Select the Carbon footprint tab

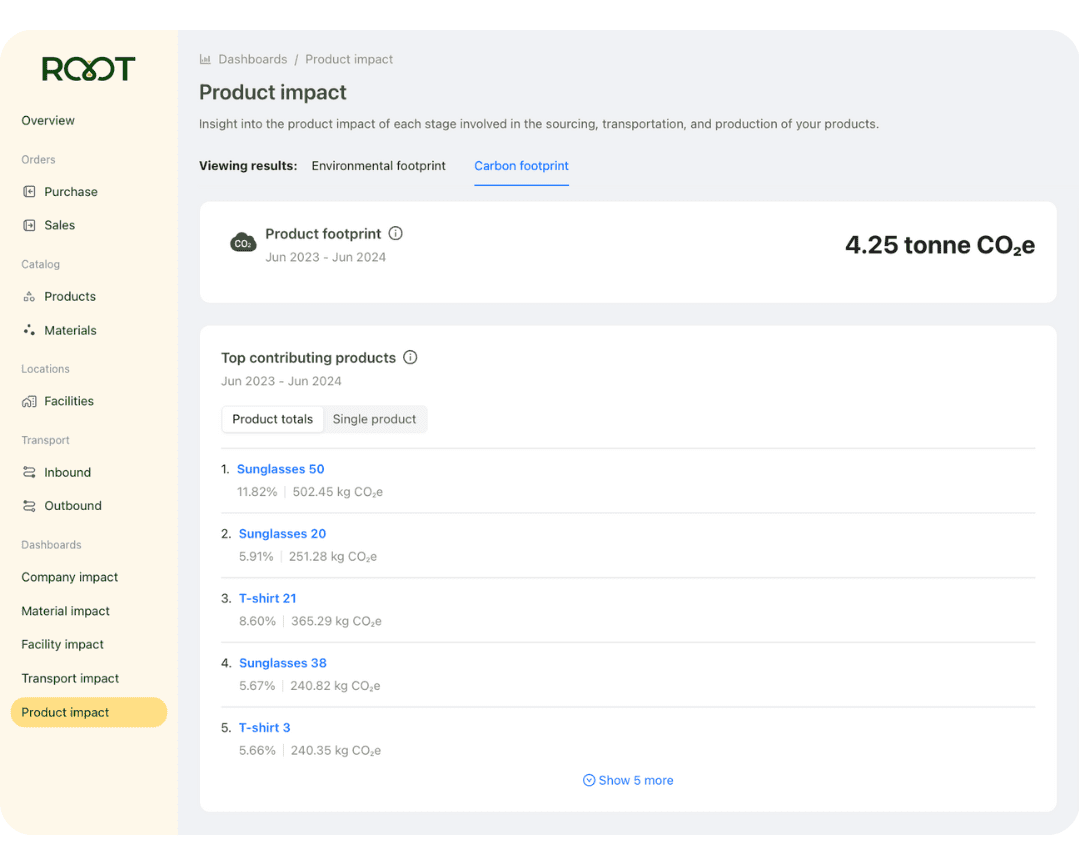click(521, 166)
